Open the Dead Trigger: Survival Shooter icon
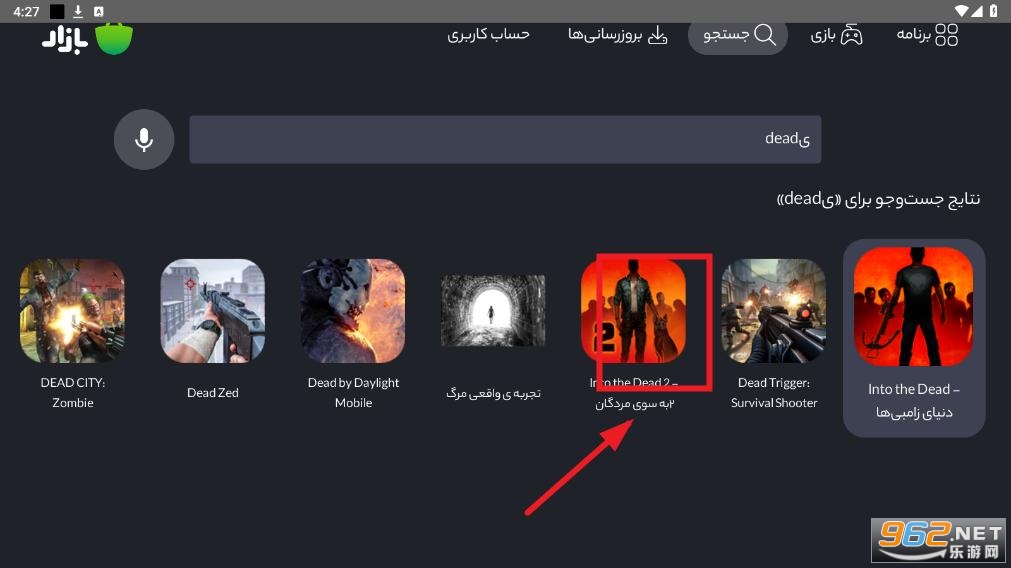 click(774, 311)
